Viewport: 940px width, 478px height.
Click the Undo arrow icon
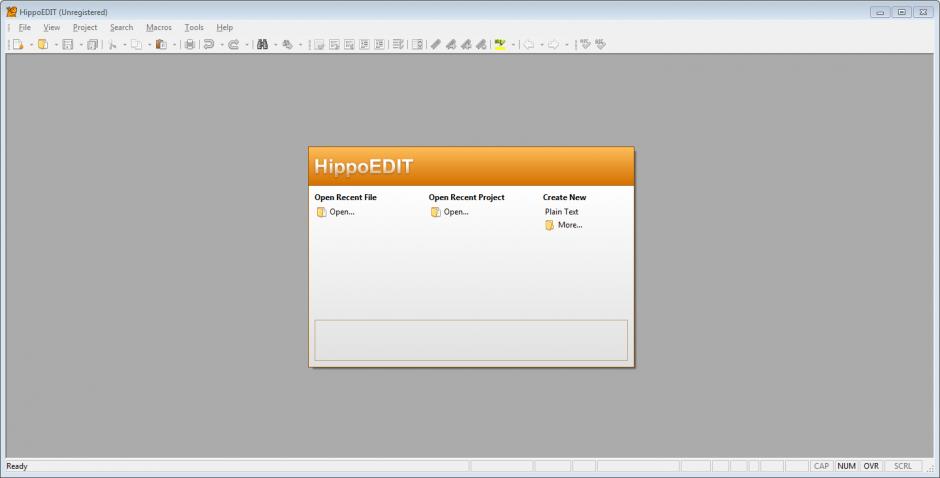pos(208,44)
